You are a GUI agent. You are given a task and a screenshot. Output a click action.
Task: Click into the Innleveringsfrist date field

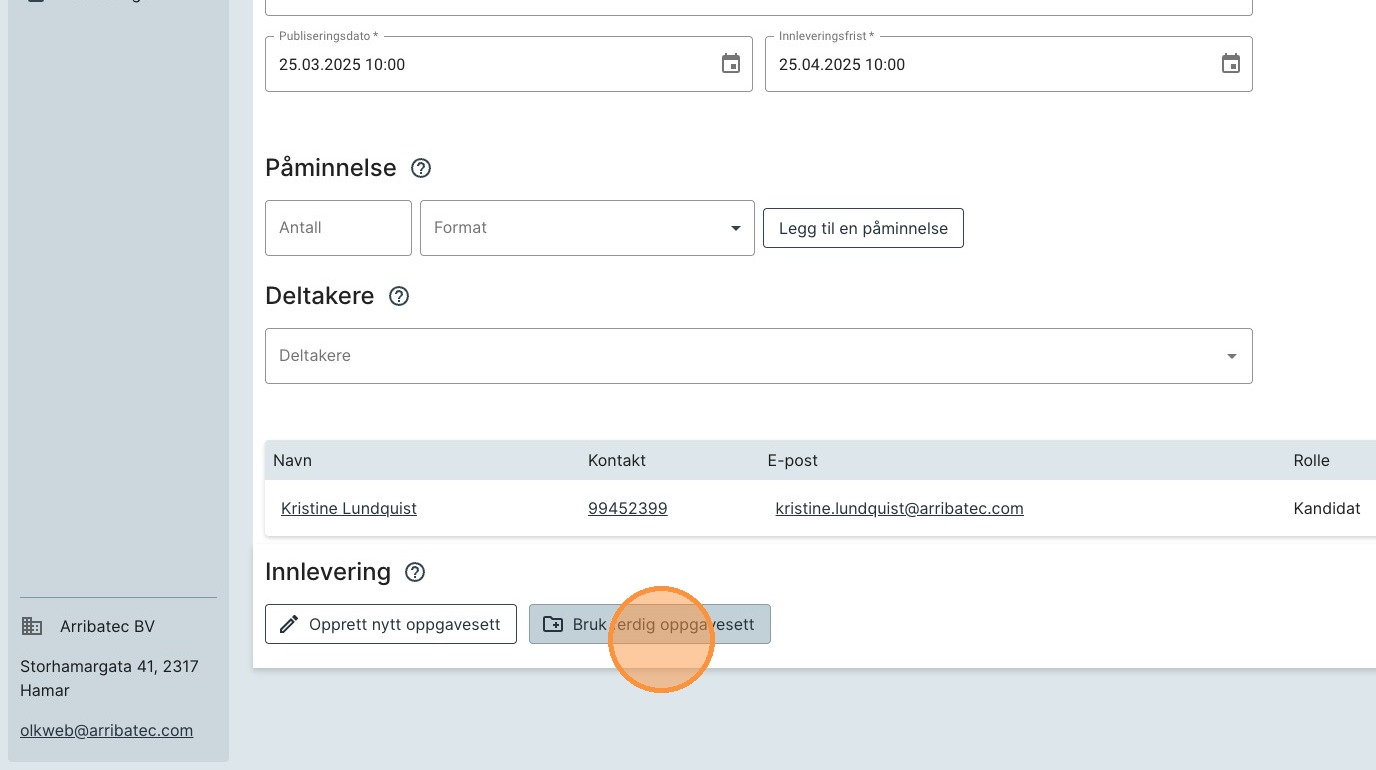click(x=990, y=65)
